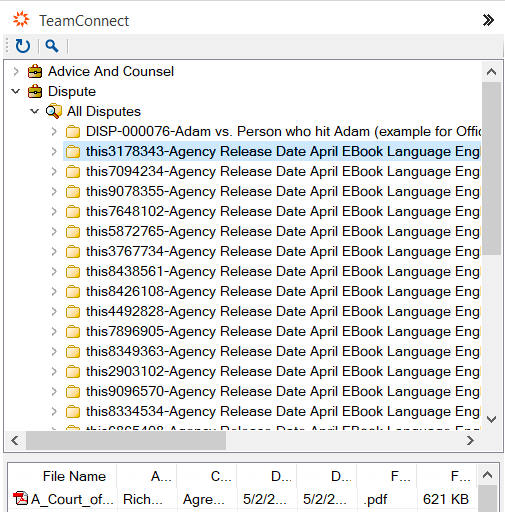This screenshot has width=505, height=512.
Task: Sort by the File Name column header
Action: click(63, 476)
